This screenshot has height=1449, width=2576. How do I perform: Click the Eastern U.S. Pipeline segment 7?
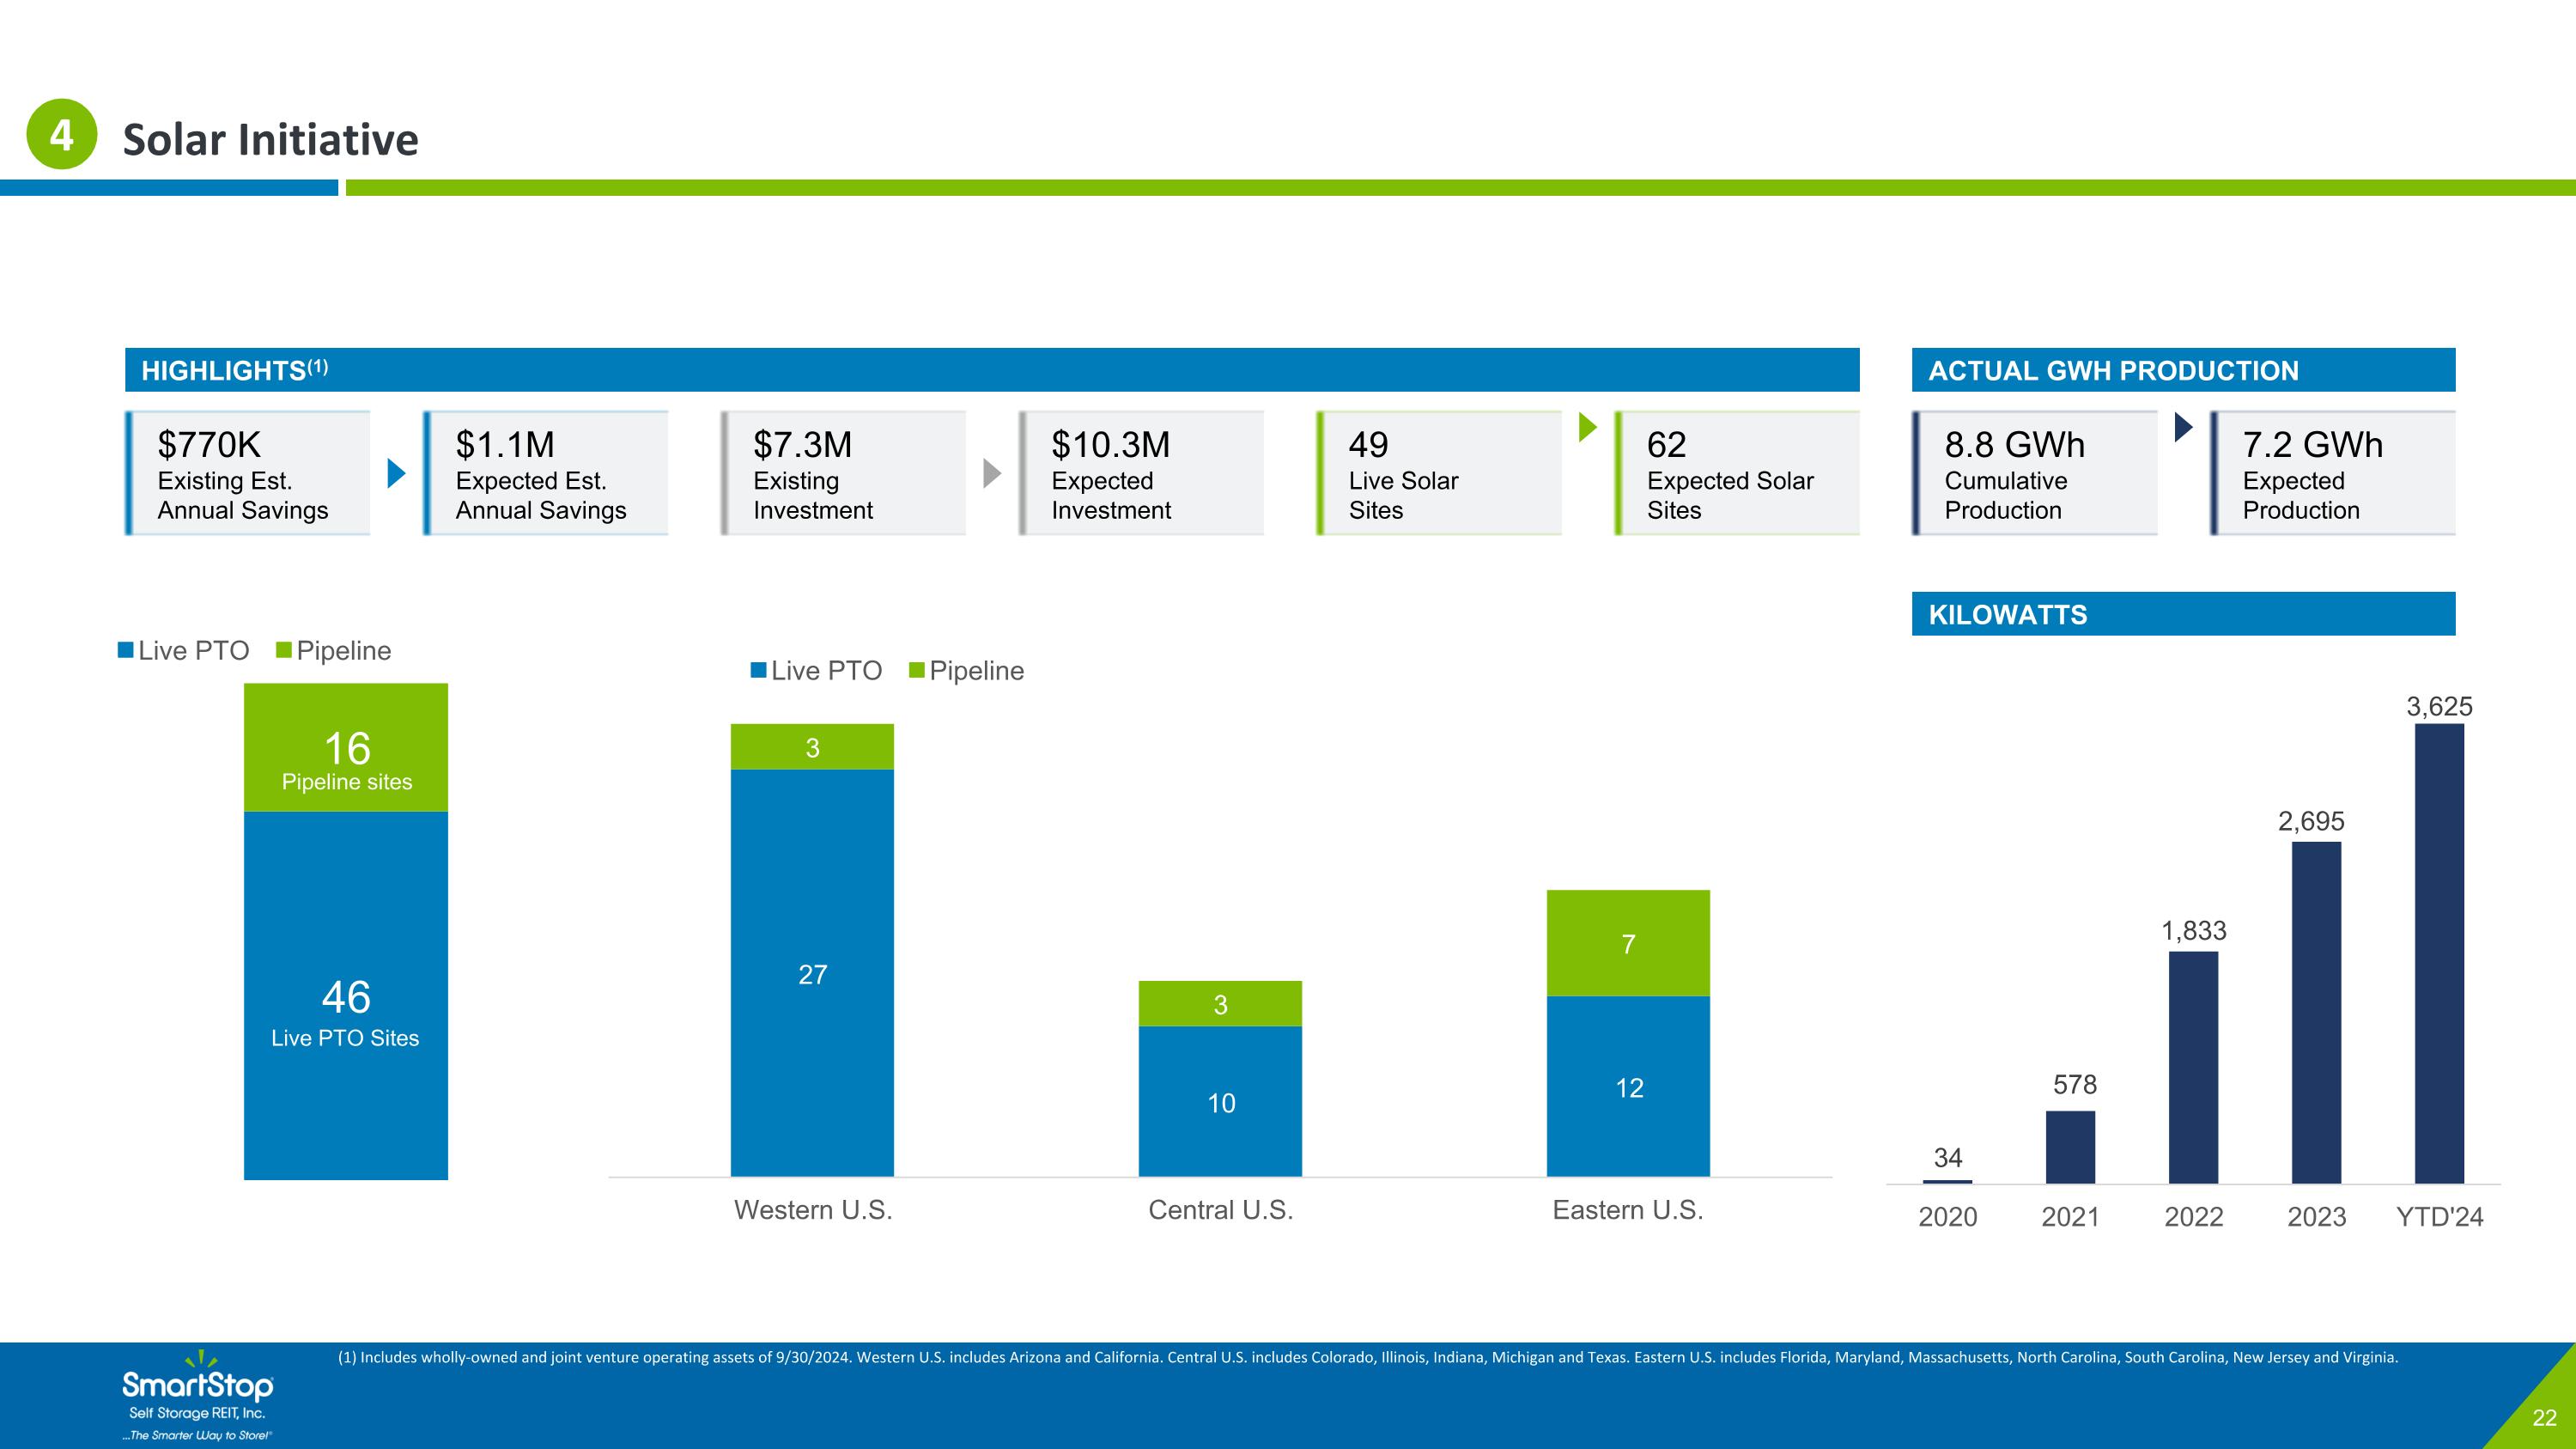pos(1628,943)
